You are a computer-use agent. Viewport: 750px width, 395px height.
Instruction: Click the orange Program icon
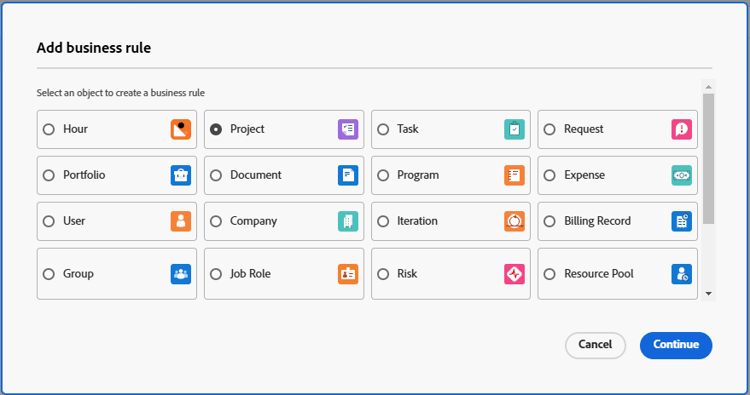coord(514,175)
